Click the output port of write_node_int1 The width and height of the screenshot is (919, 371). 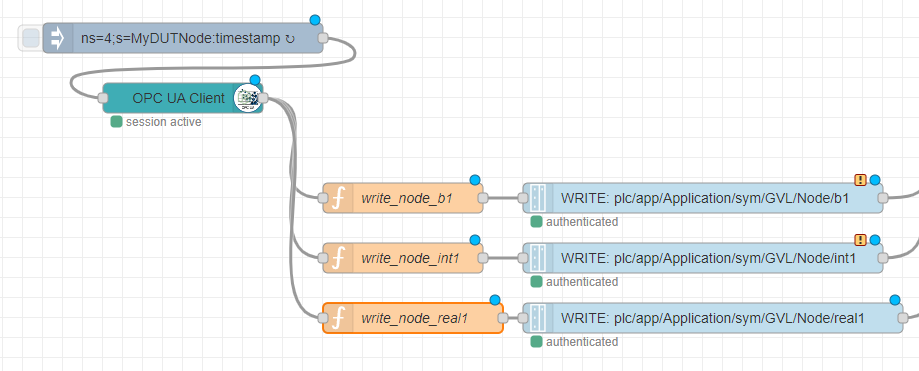point(483,258)
